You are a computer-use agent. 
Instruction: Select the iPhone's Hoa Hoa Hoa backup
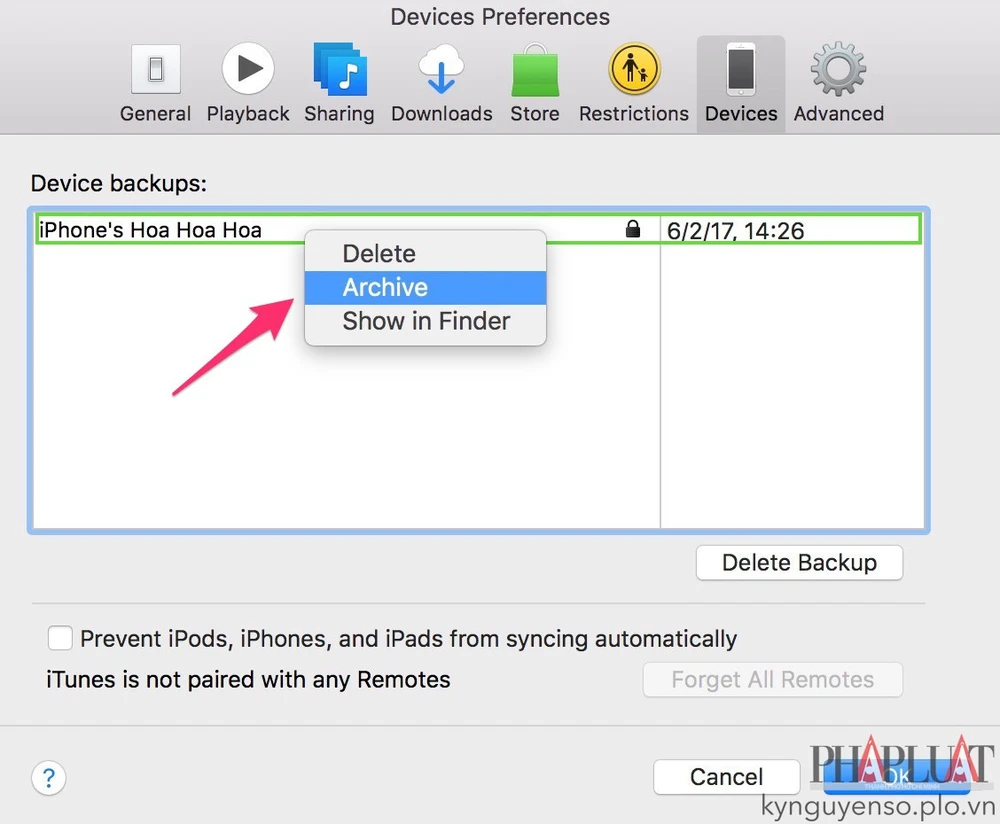150,230
